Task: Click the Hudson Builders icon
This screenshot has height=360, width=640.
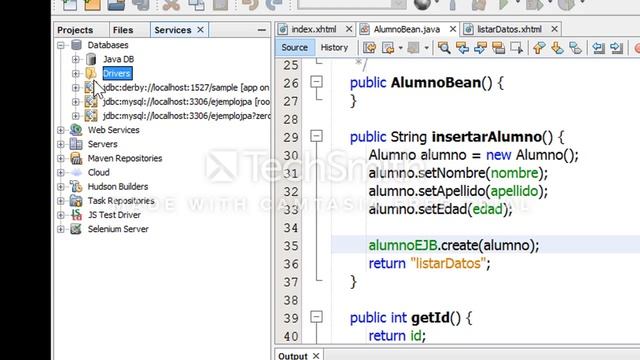Action: 76,187
